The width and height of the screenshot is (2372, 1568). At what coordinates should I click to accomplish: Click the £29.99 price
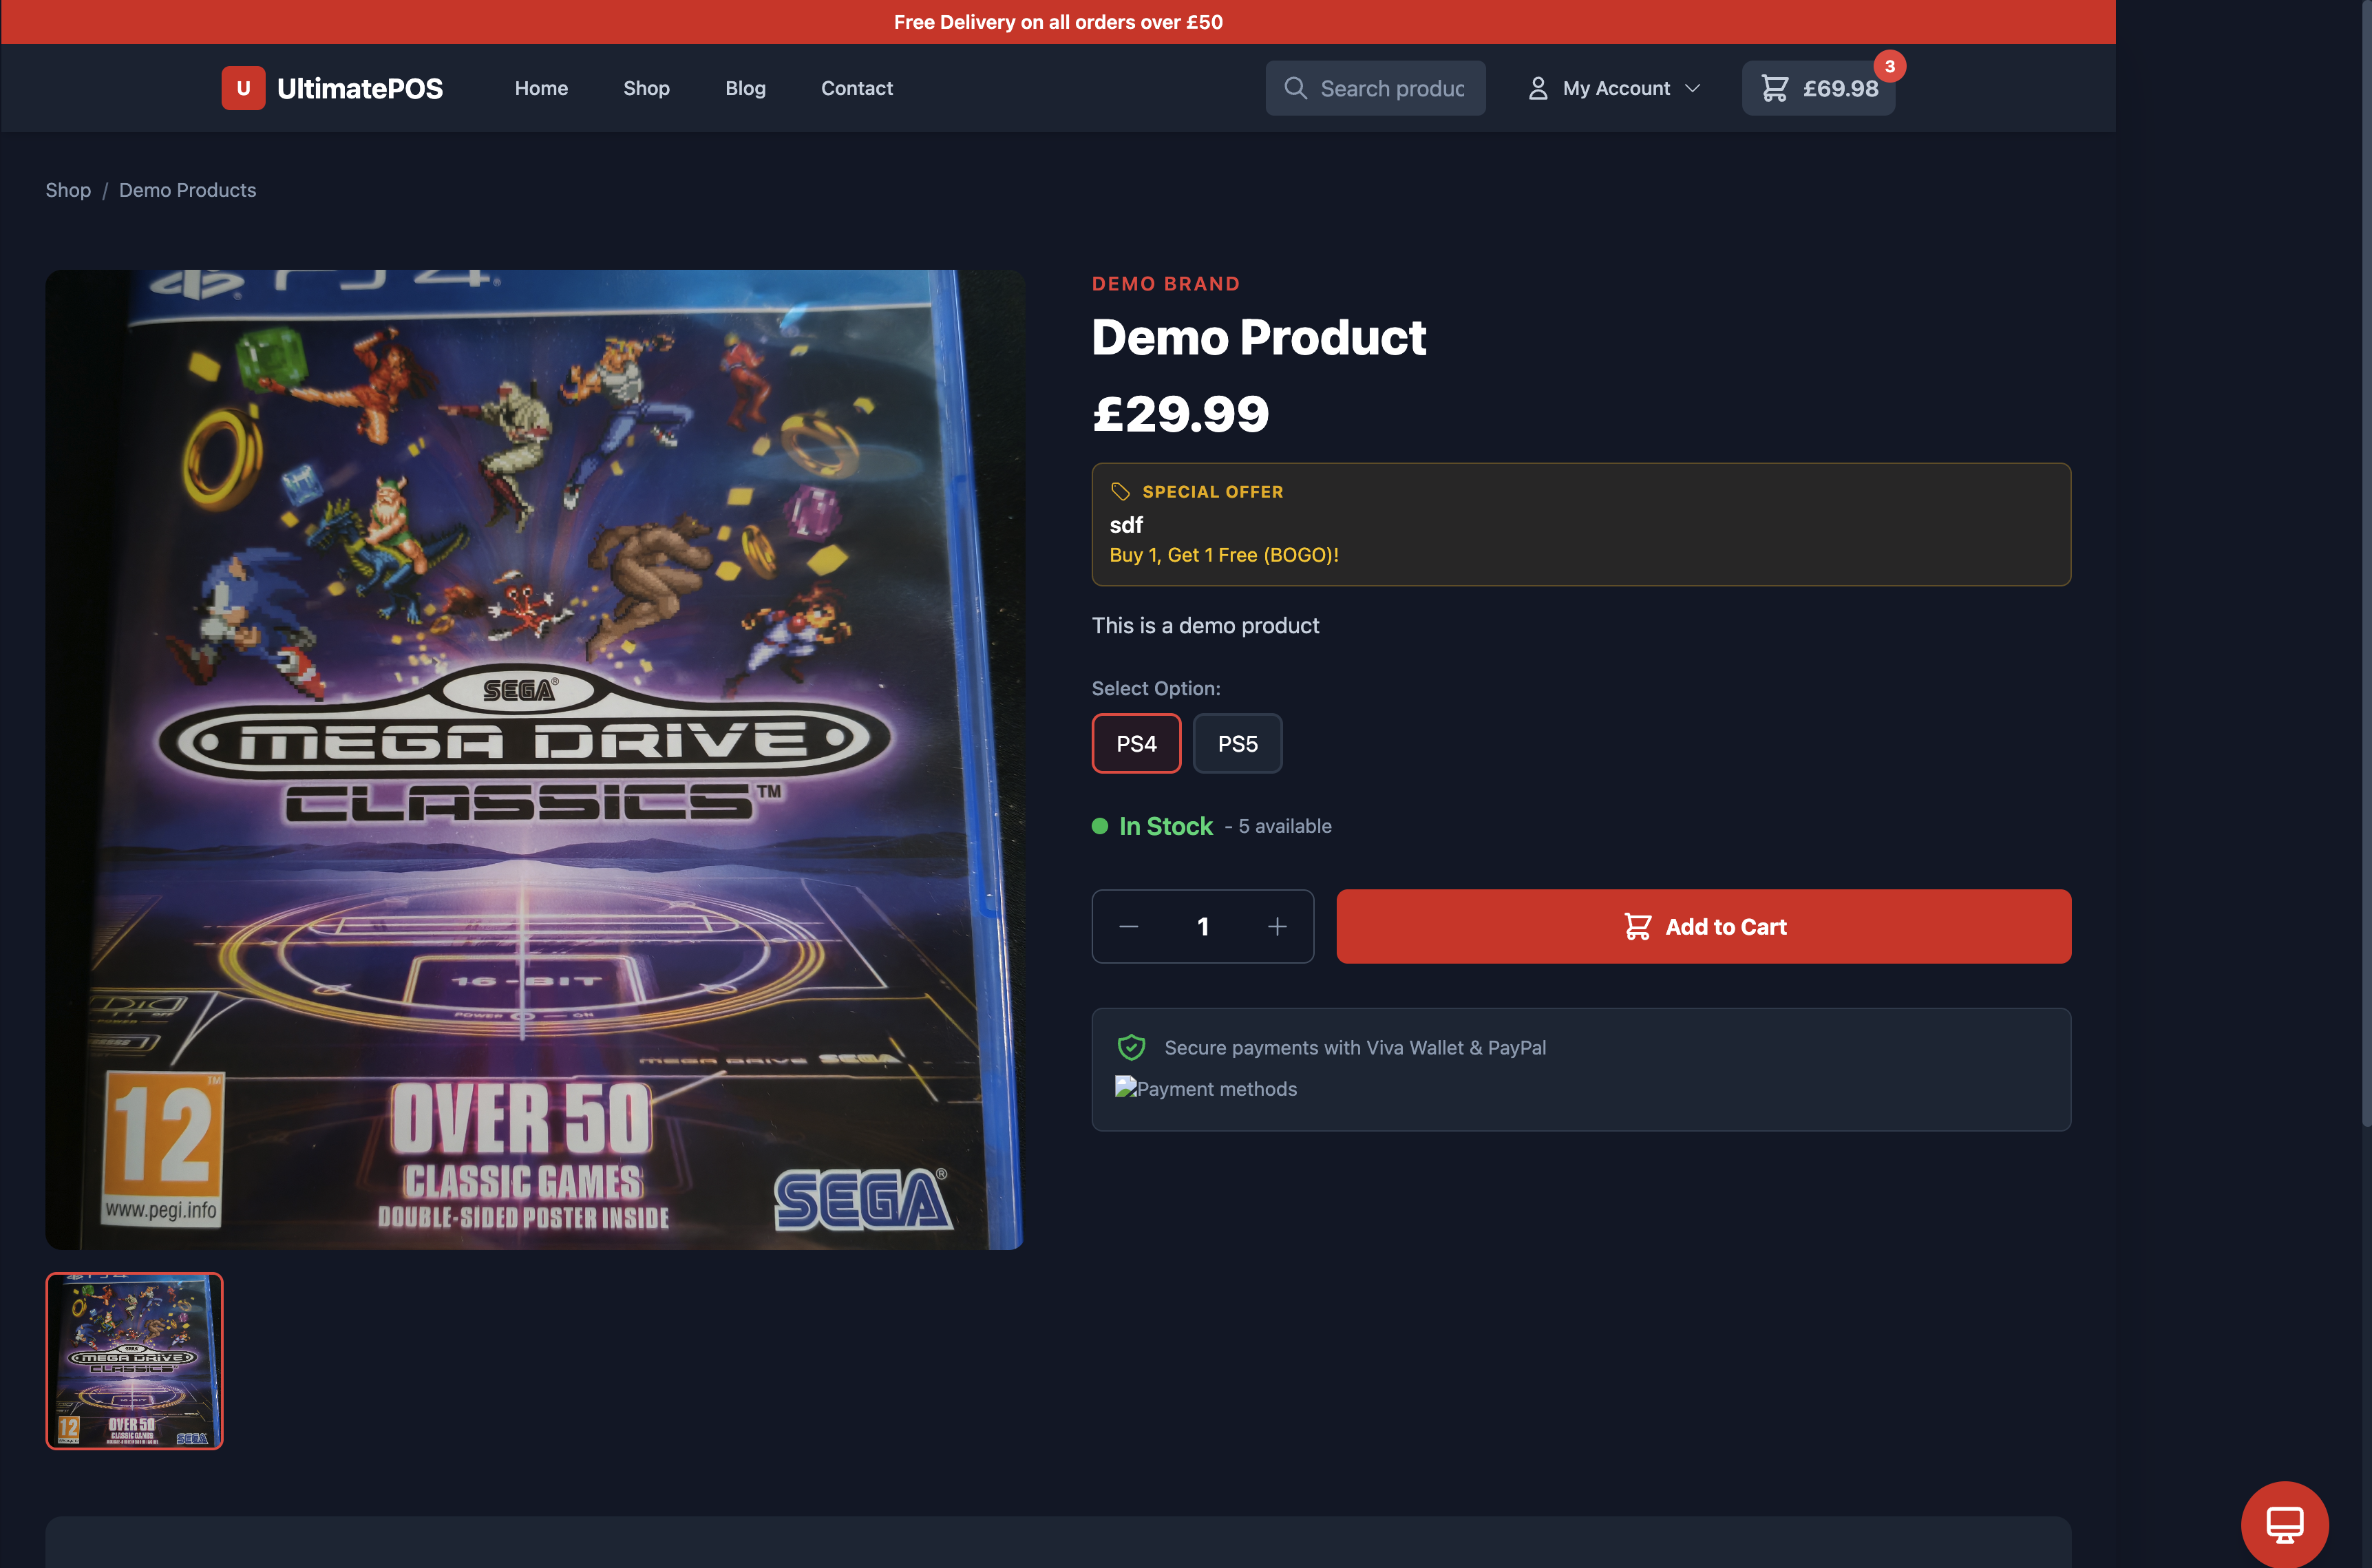tap(1180, 414)
